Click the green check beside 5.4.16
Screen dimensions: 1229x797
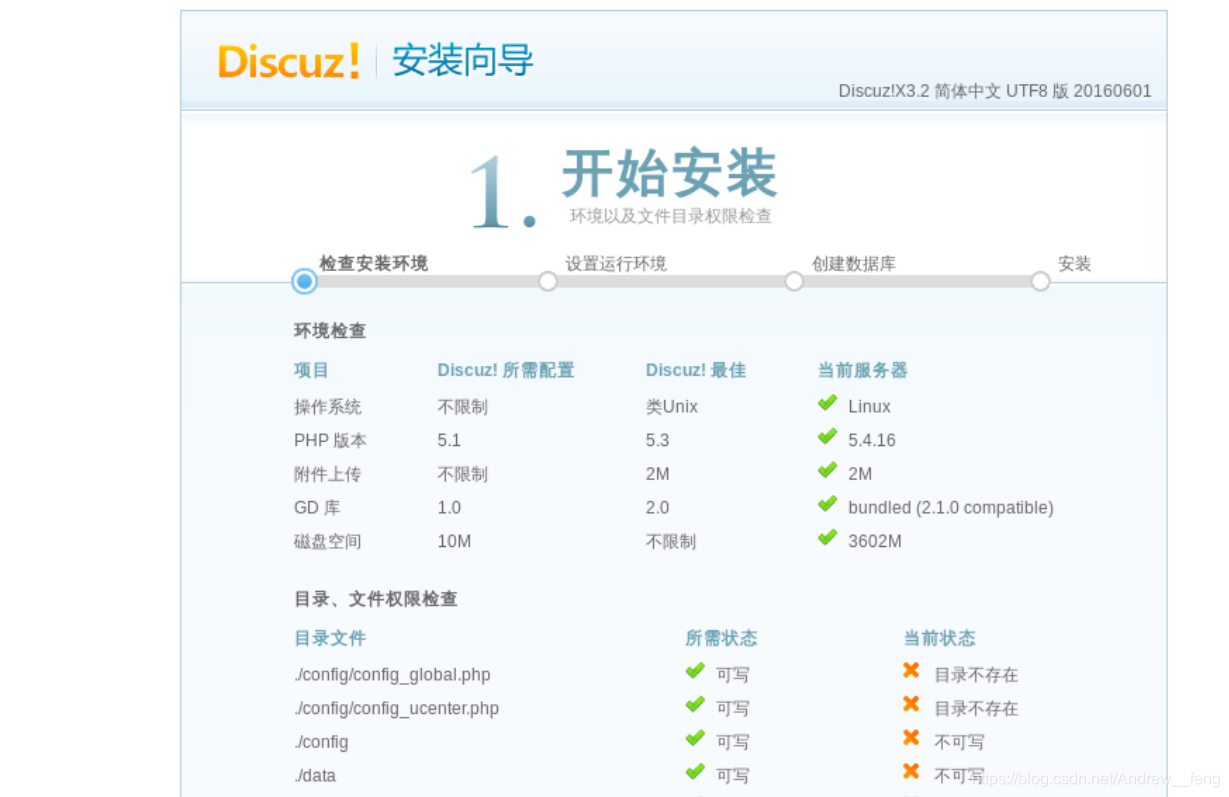(827, 437)
